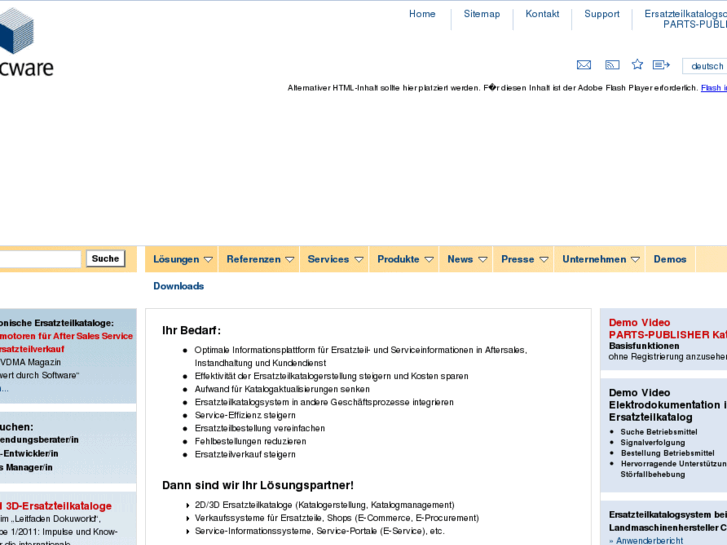Go to the Demos menu item
Image resolution: width=727 pixels, height=545 pixels.
[x=670, y=259]
